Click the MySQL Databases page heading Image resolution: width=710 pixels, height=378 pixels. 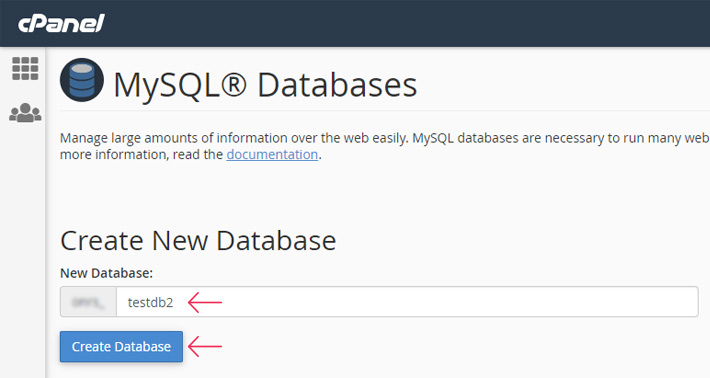265,85
